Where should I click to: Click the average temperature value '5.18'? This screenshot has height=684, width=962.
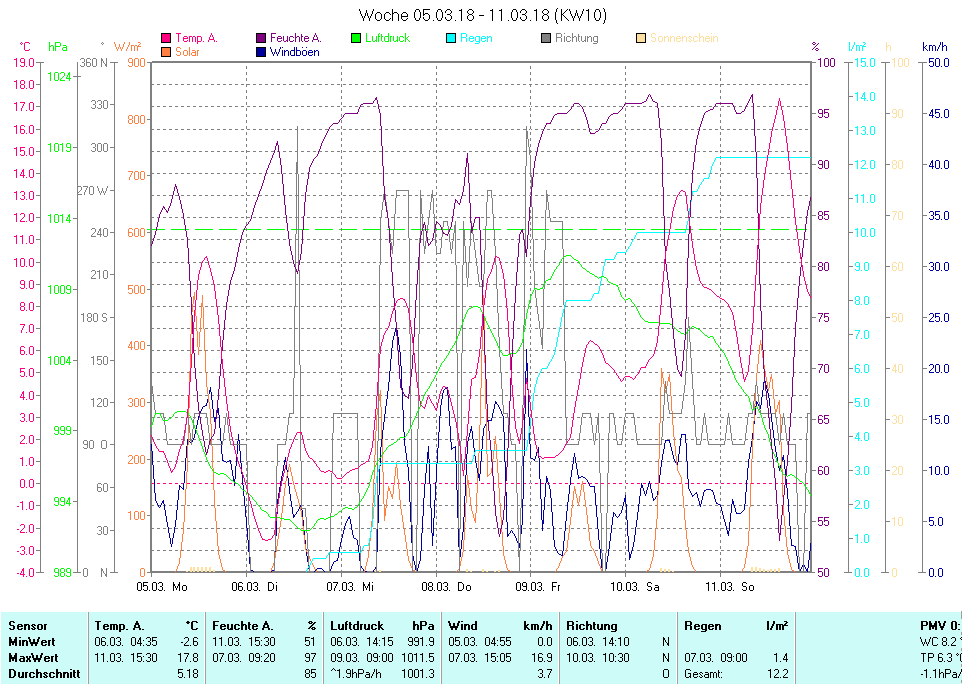coord(188,674)
